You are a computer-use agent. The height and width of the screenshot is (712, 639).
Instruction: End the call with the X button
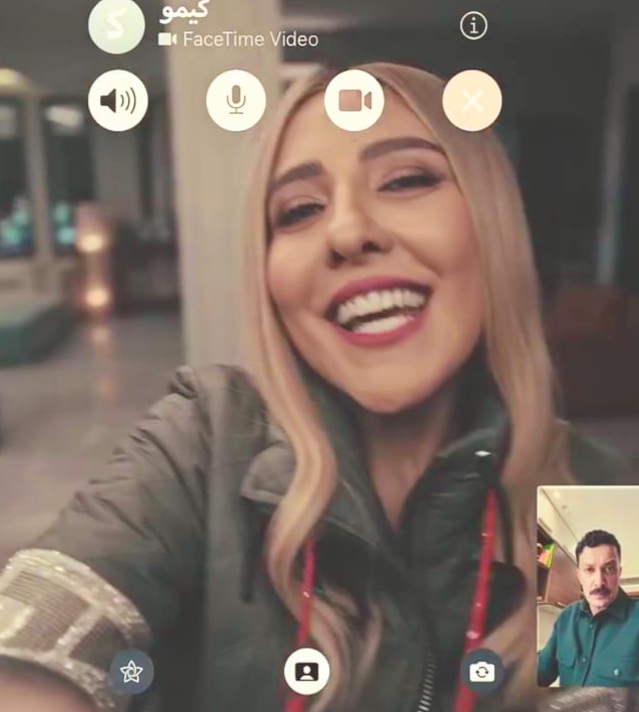coord(472,101)
